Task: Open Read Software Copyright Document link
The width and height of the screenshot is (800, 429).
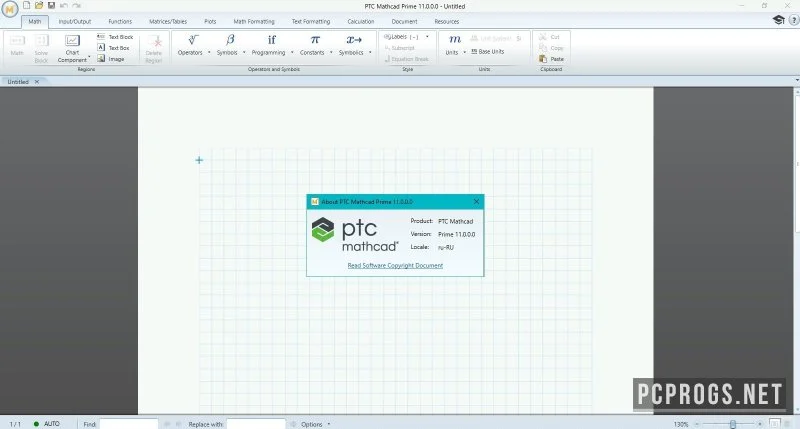Action: pos(395,265)
